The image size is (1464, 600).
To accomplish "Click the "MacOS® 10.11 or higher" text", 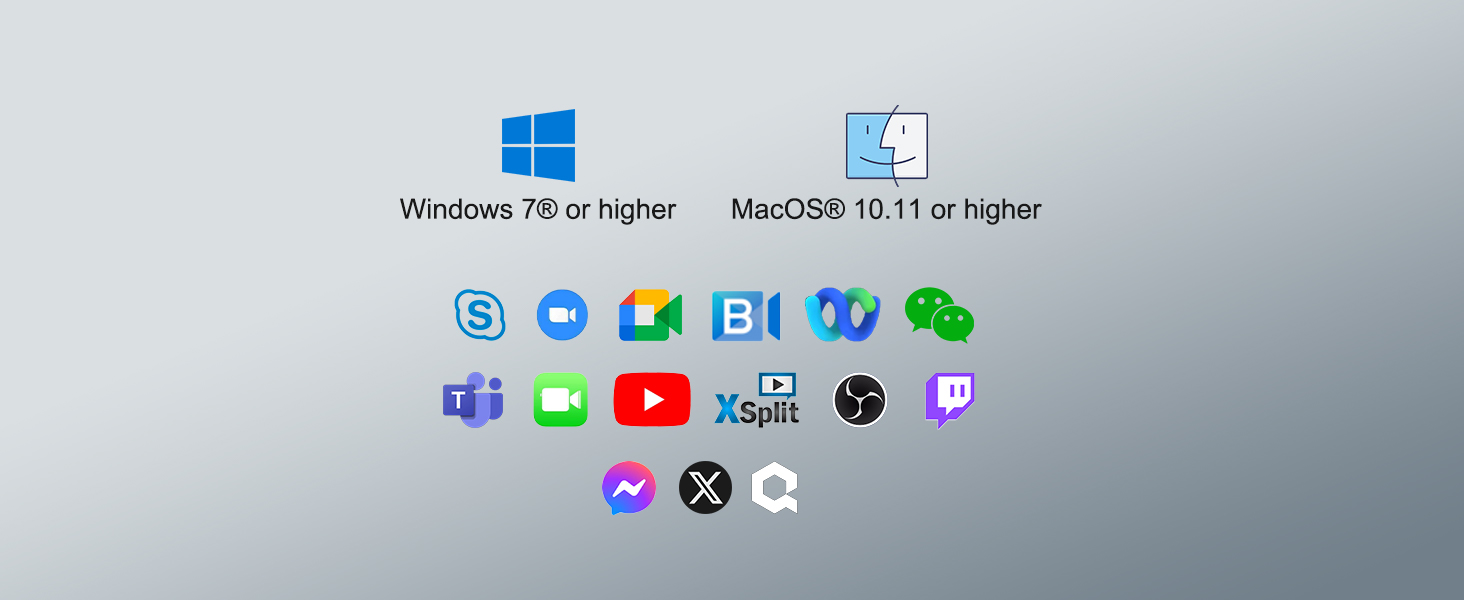I will coord(886,210).
